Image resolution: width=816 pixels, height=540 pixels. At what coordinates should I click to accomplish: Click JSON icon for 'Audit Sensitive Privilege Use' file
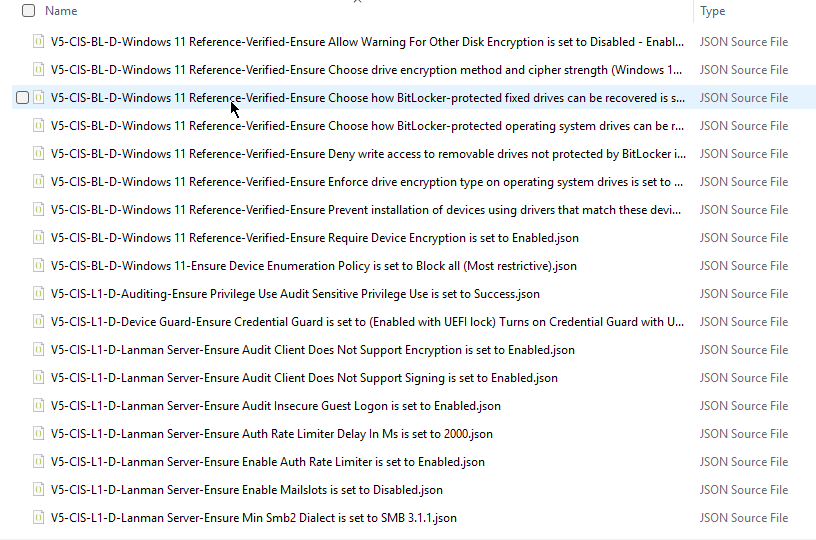[39, 294]
